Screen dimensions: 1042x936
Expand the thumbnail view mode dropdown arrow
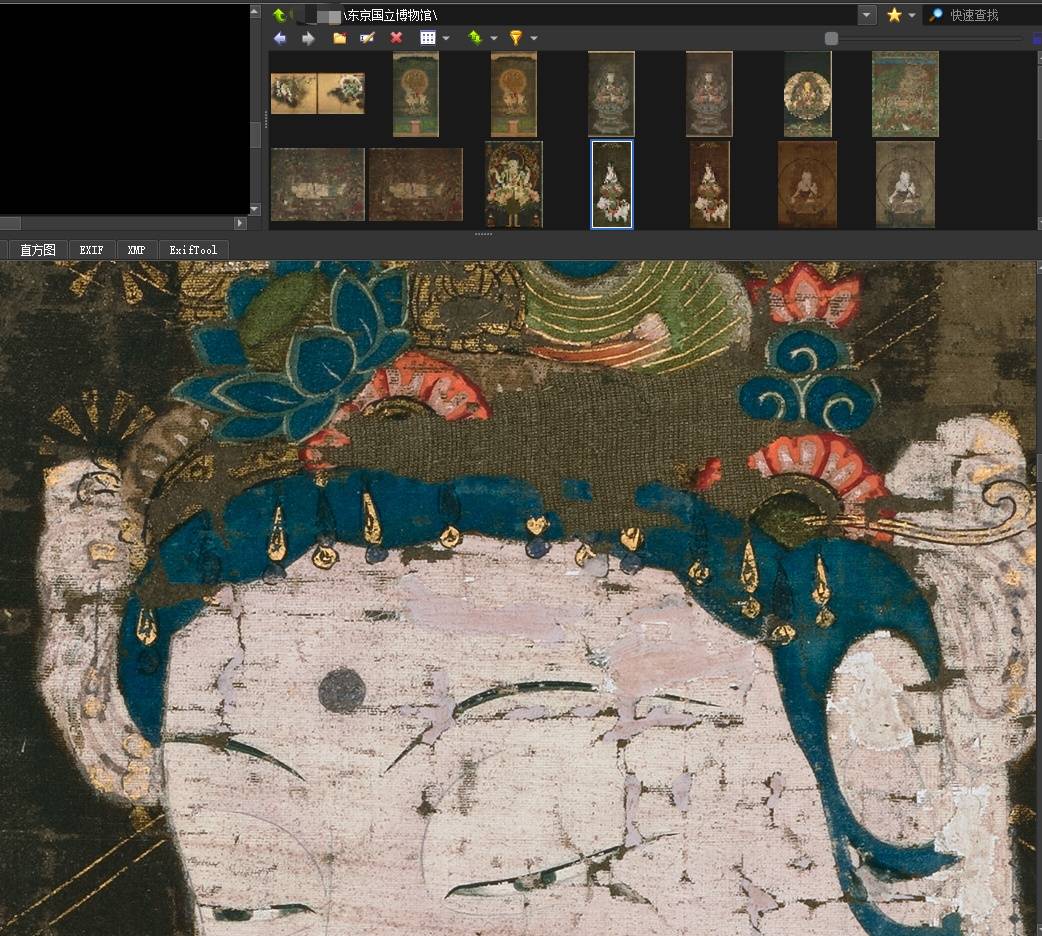point(446,38)
